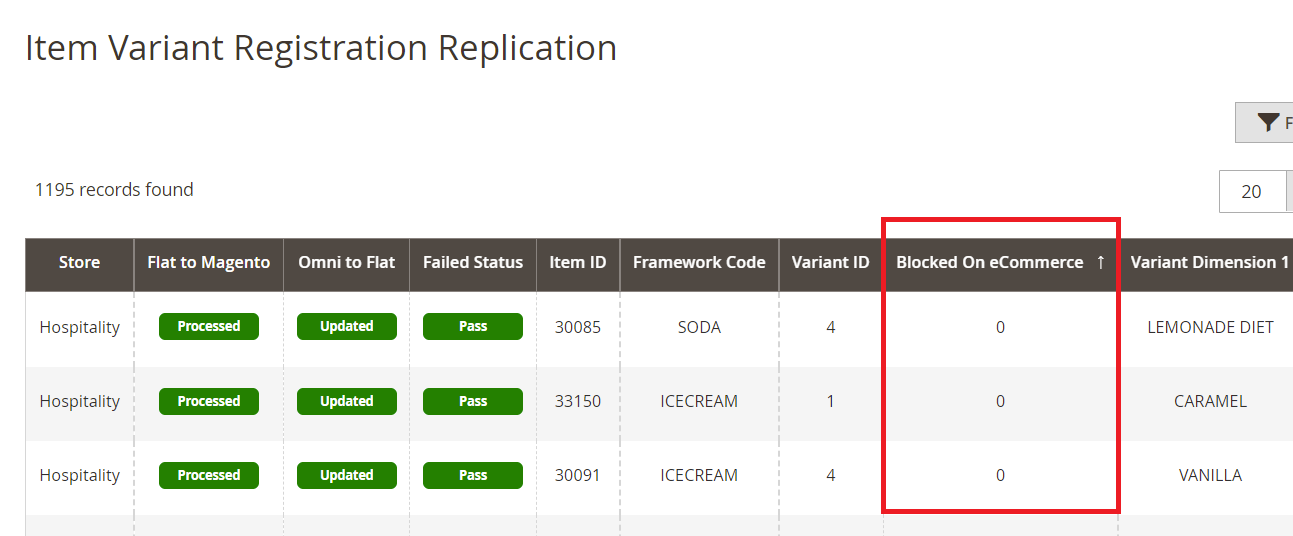Click the SODA framework code cell
This screenshot has height=536, width=1293.
tap(699, 327)
